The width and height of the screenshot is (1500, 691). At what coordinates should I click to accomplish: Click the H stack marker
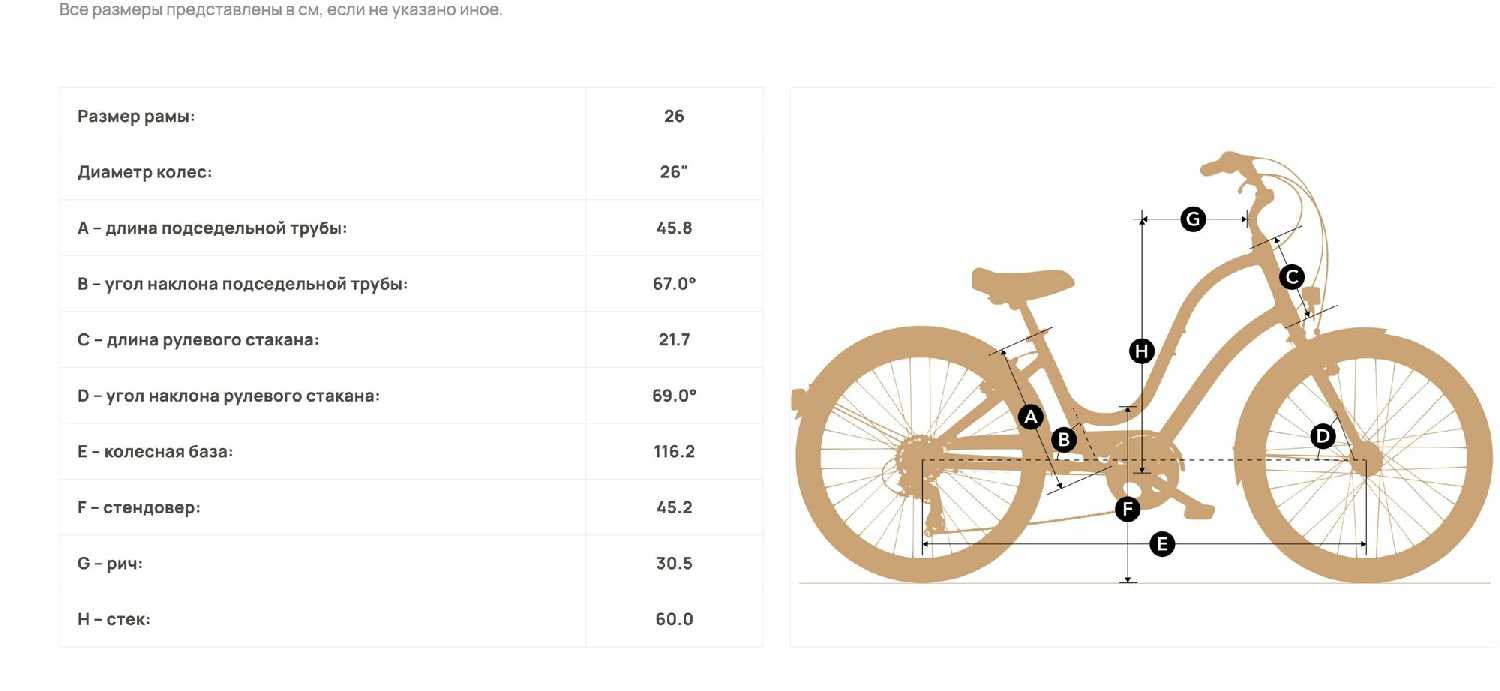pyautogui.click(x=1141, y=351)
